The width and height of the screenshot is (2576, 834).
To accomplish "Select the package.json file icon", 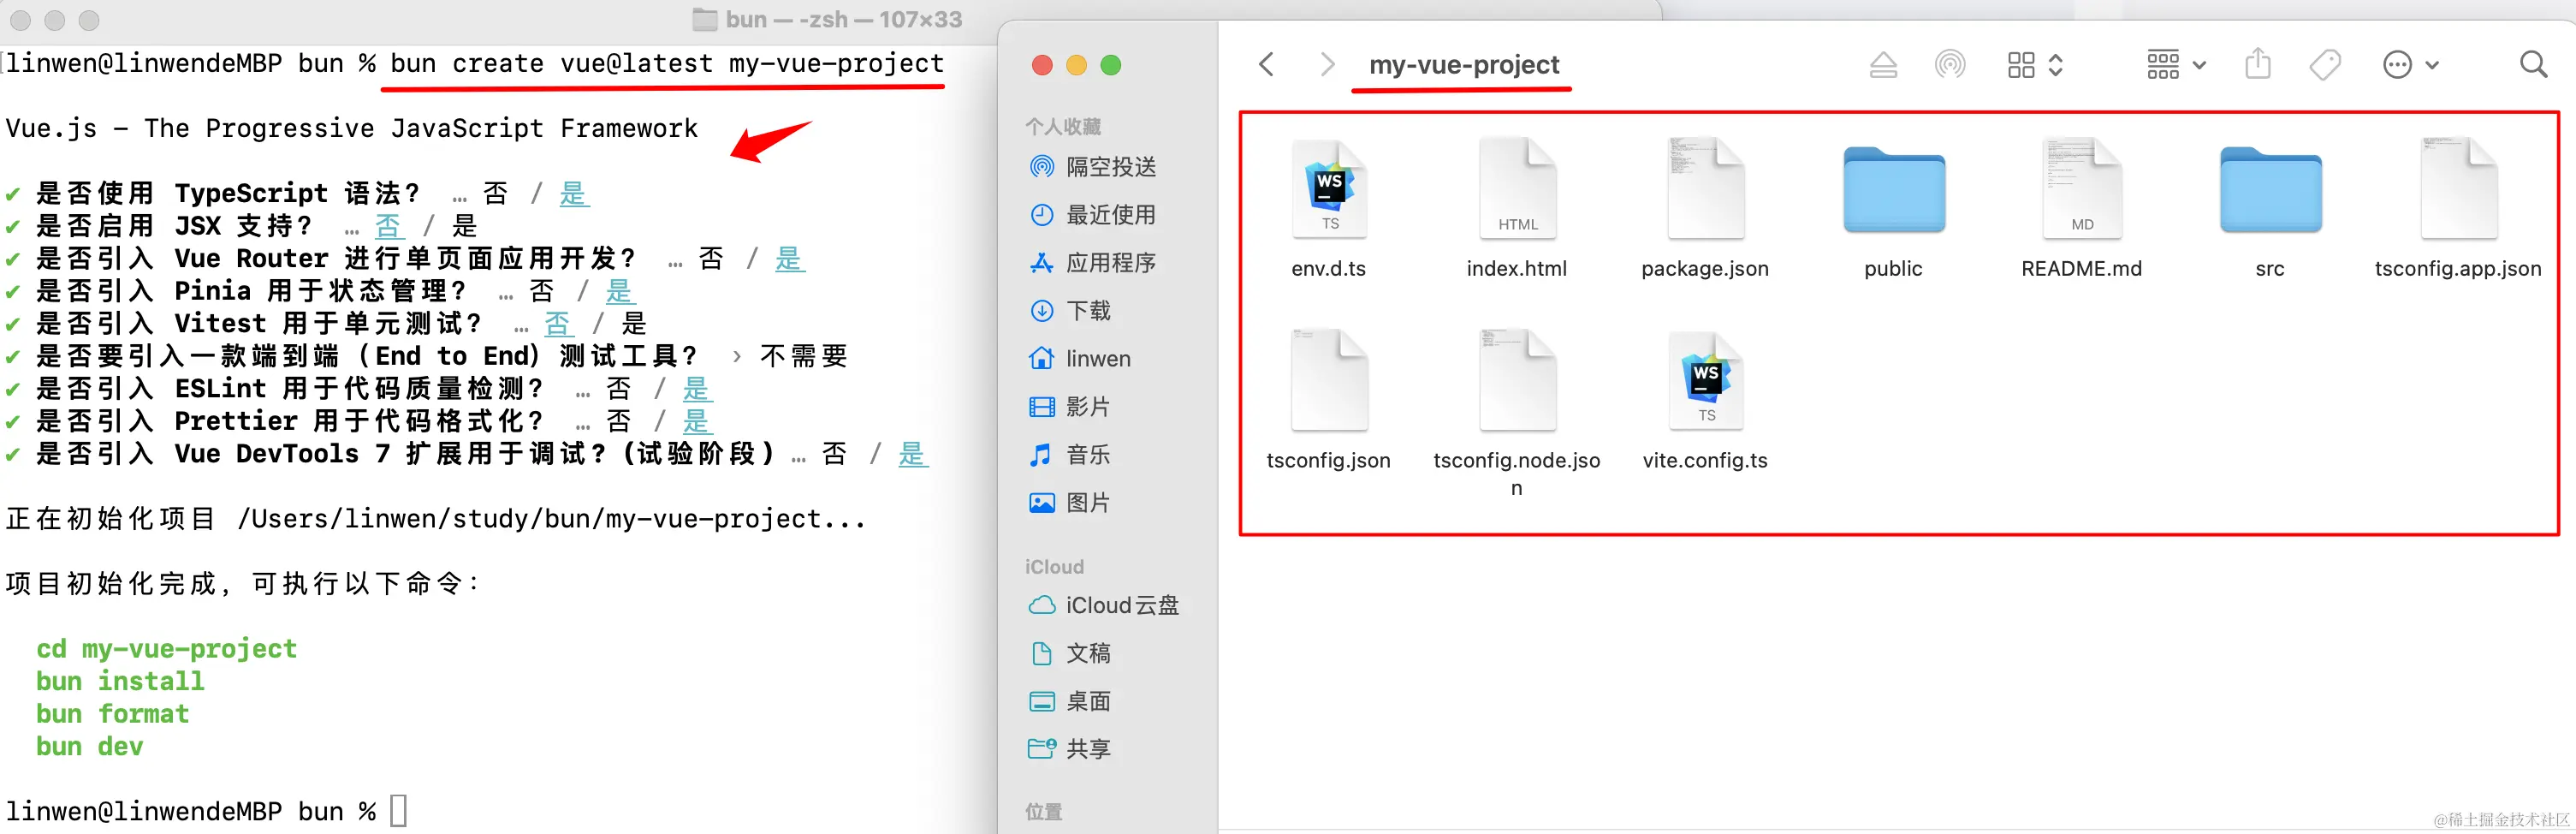I will [x=1705, y=189].
